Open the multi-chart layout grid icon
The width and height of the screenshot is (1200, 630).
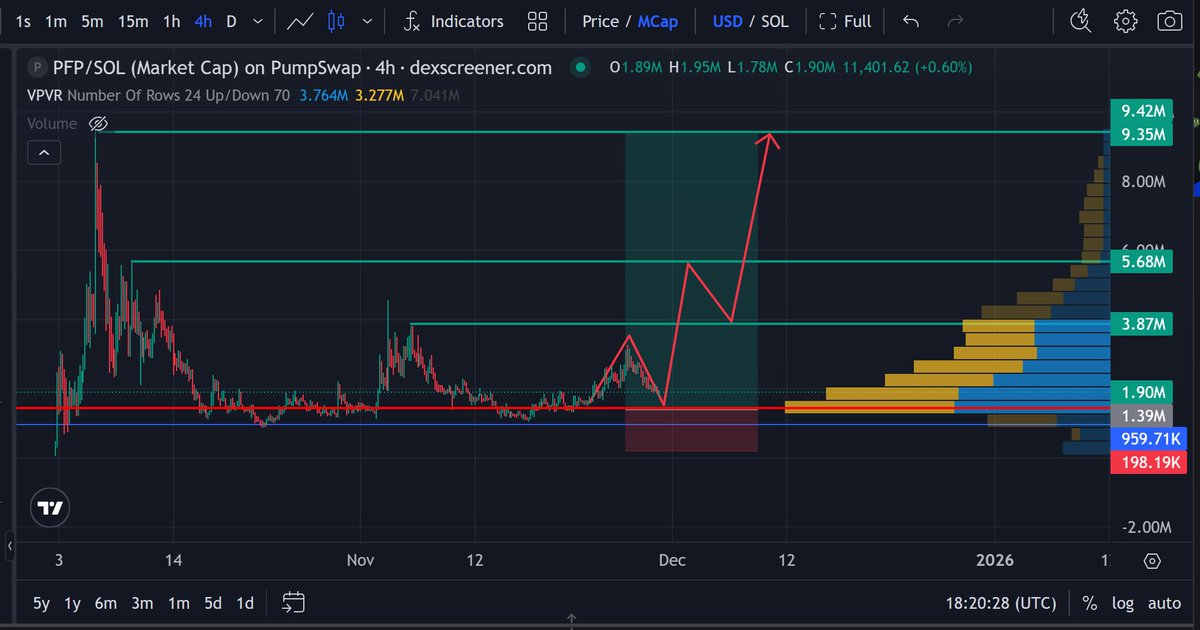(537, 21)
